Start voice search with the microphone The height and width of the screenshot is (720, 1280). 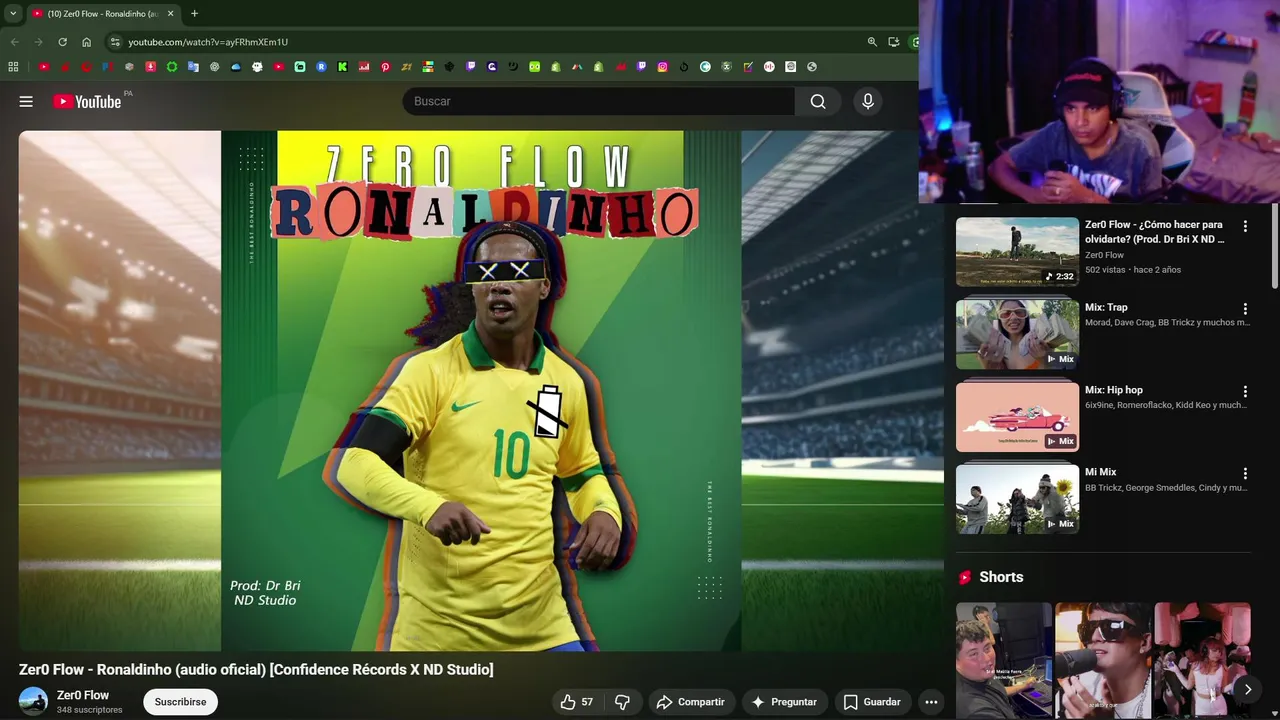[868, 101]
